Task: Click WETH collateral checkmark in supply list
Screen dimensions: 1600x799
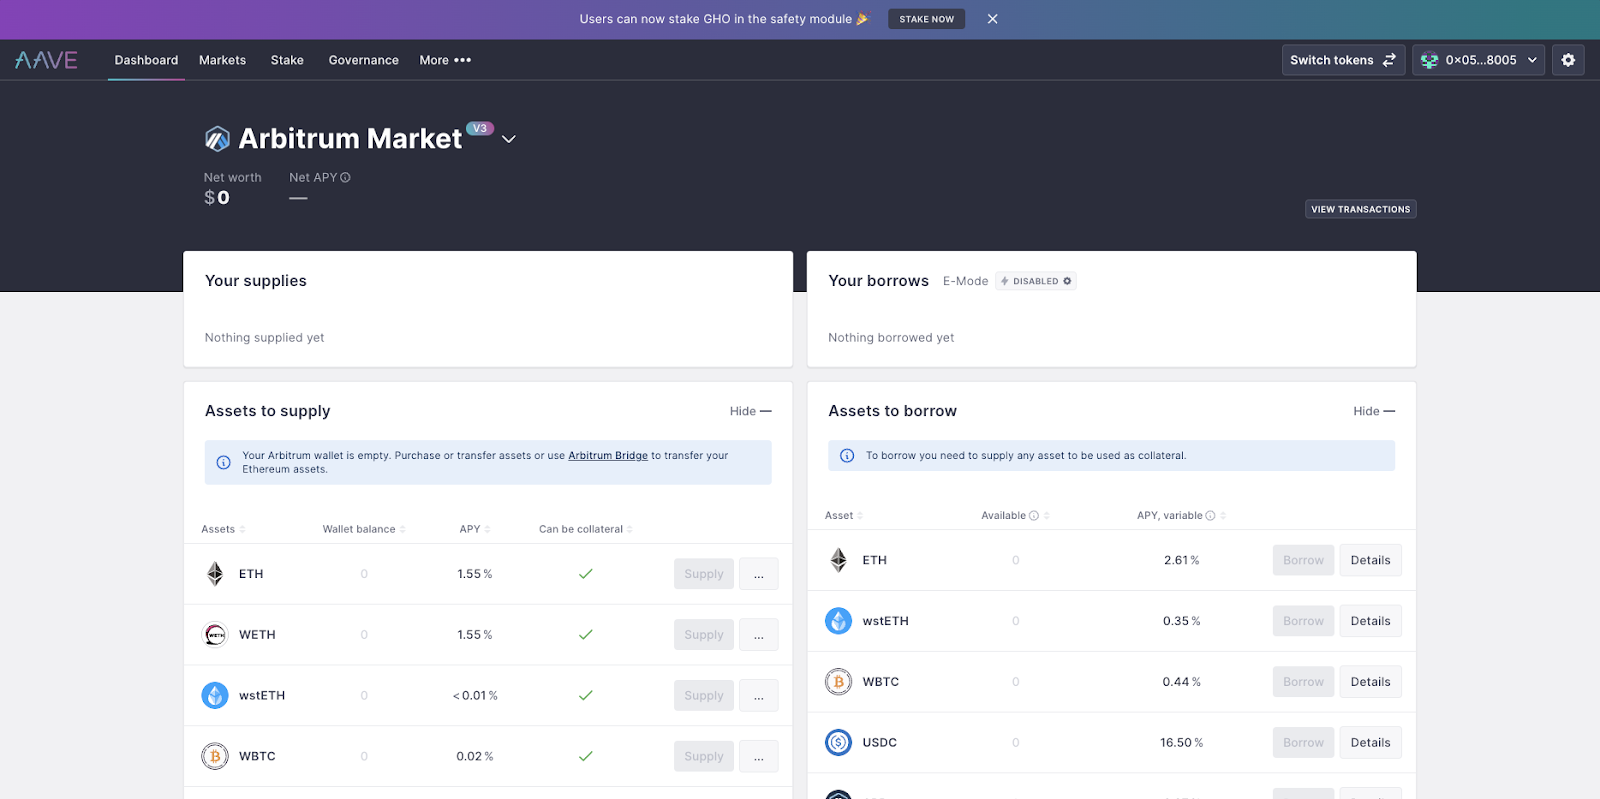Action: [586, 635]
